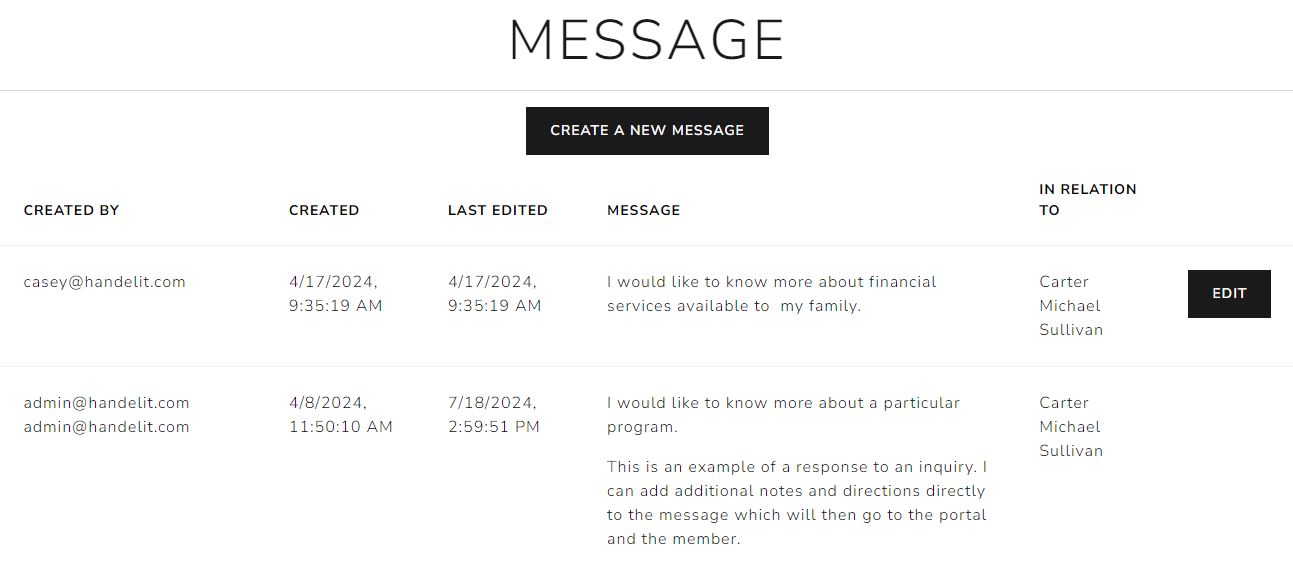Click Carter Michael Sullivan in second row
The image size is (1293, 579).
click(x=1070, y=427)
